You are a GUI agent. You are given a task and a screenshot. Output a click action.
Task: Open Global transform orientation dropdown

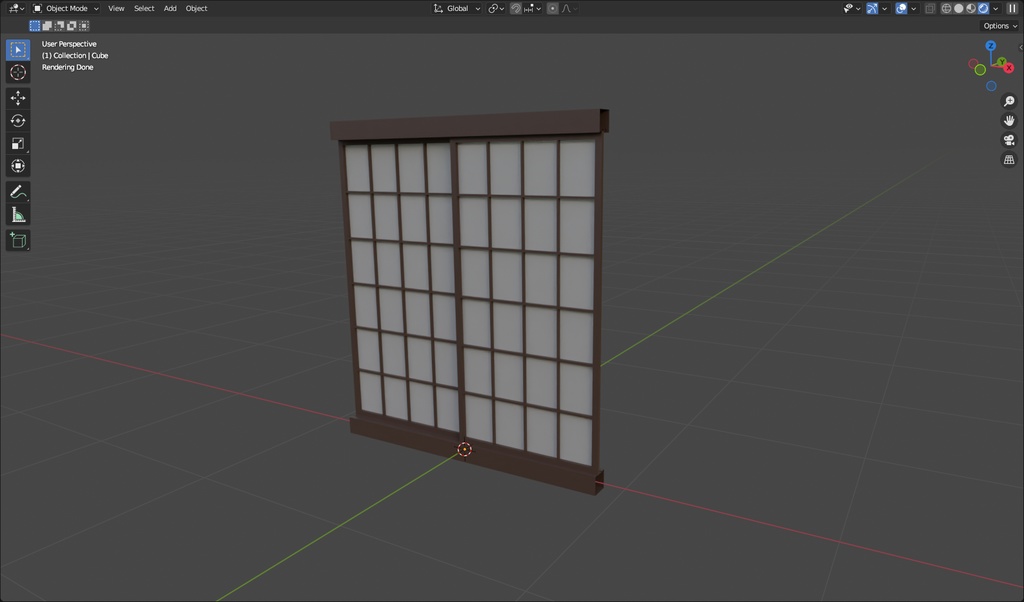(x=456, y=8)
